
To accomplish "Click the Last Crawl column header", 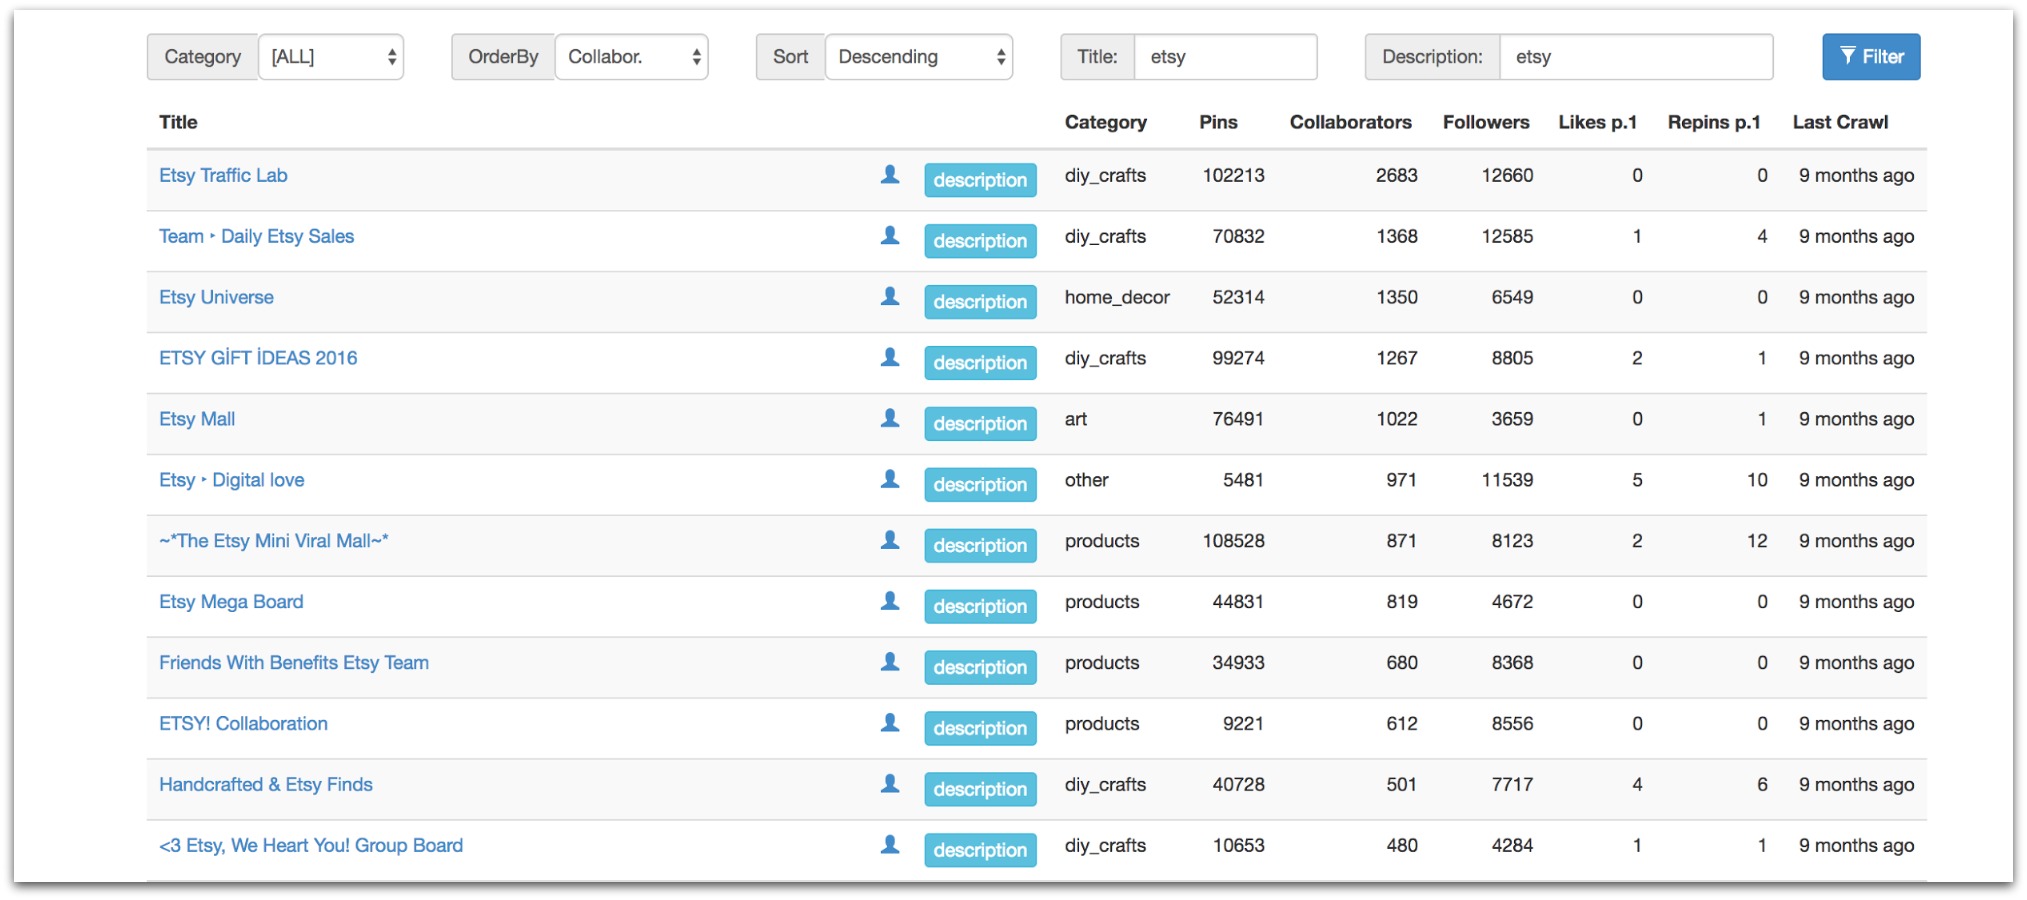I will 1840,122.
